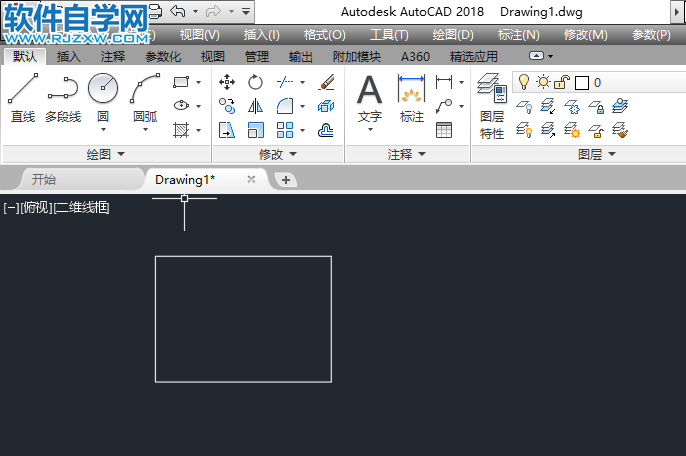Click the Undo arrow in quick toolbar

(x=177, y=11)
